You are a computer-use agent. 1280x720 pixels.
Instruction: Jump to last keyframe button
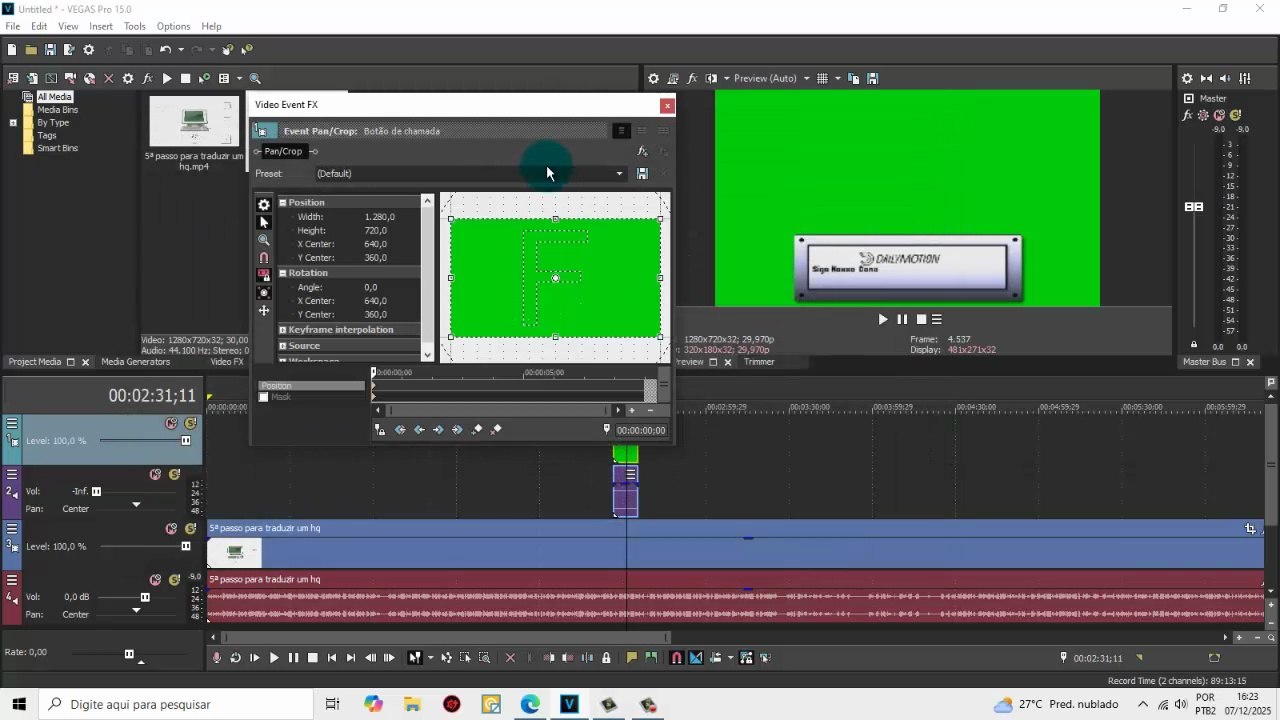point(457,430)
